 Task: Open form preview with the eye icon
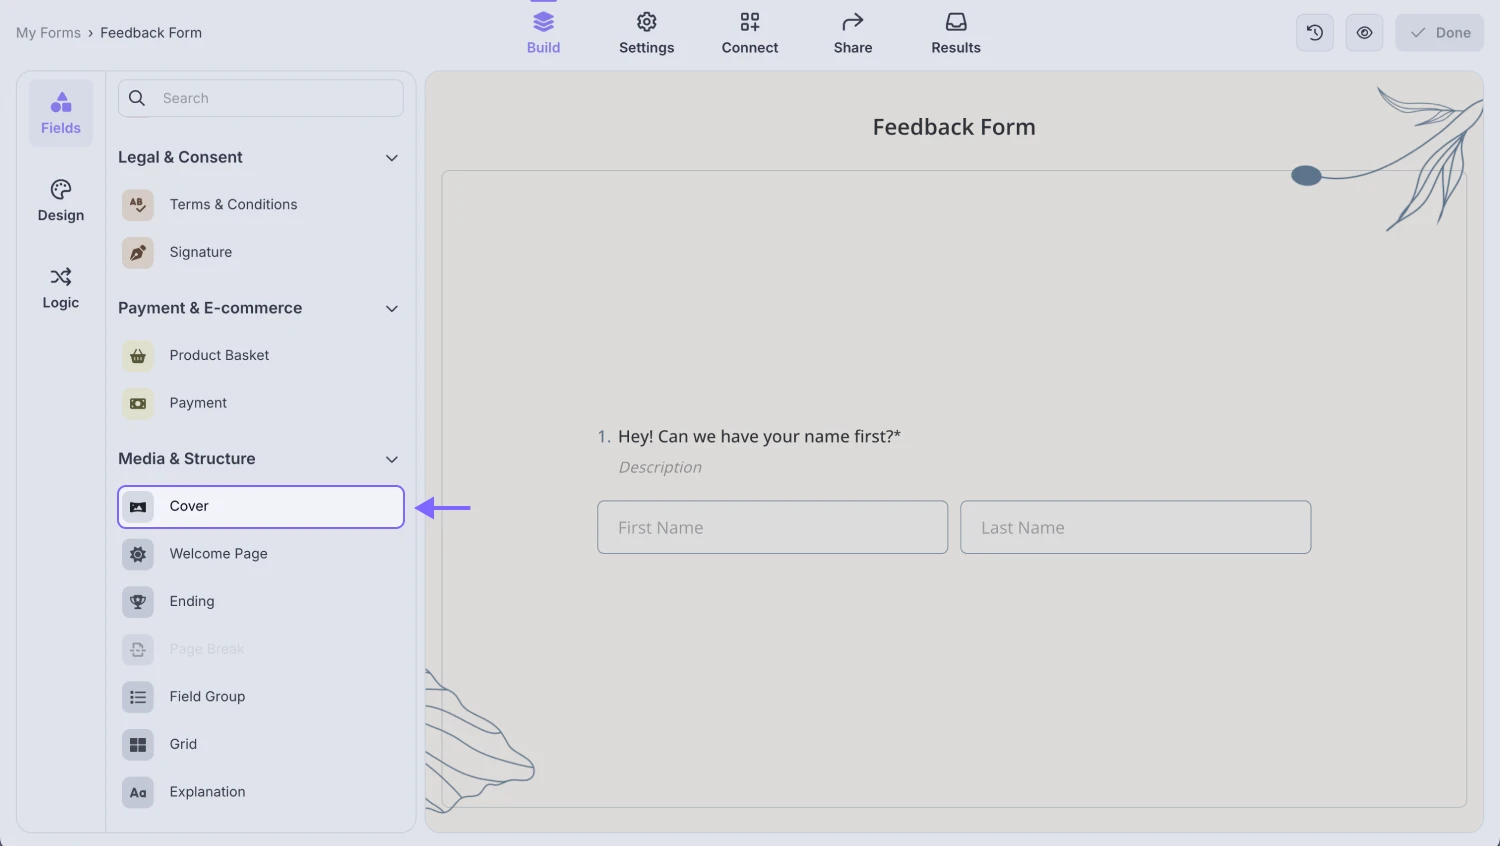[1364, 32]
